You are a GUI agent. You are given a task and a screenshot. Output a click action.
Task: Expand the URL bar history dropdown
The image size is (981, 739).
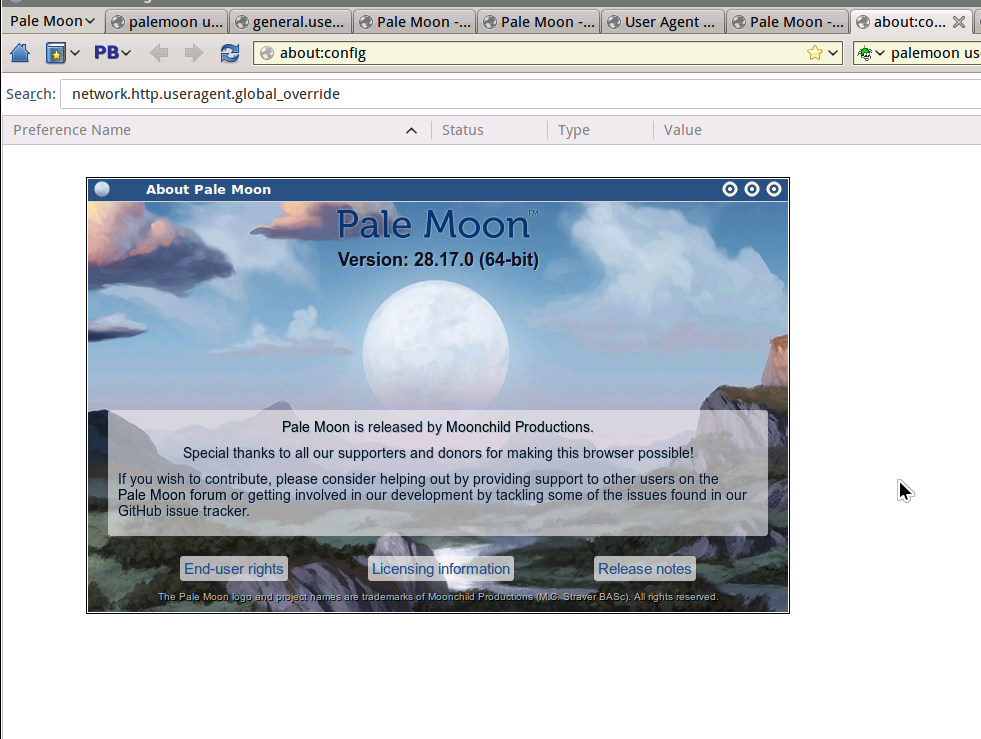(x=833, y=53)
